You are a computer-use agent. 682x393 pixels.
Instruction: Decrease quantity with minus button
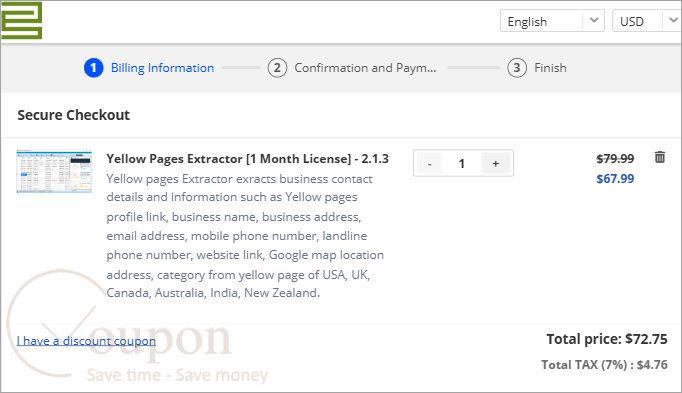tap(429, 163)
